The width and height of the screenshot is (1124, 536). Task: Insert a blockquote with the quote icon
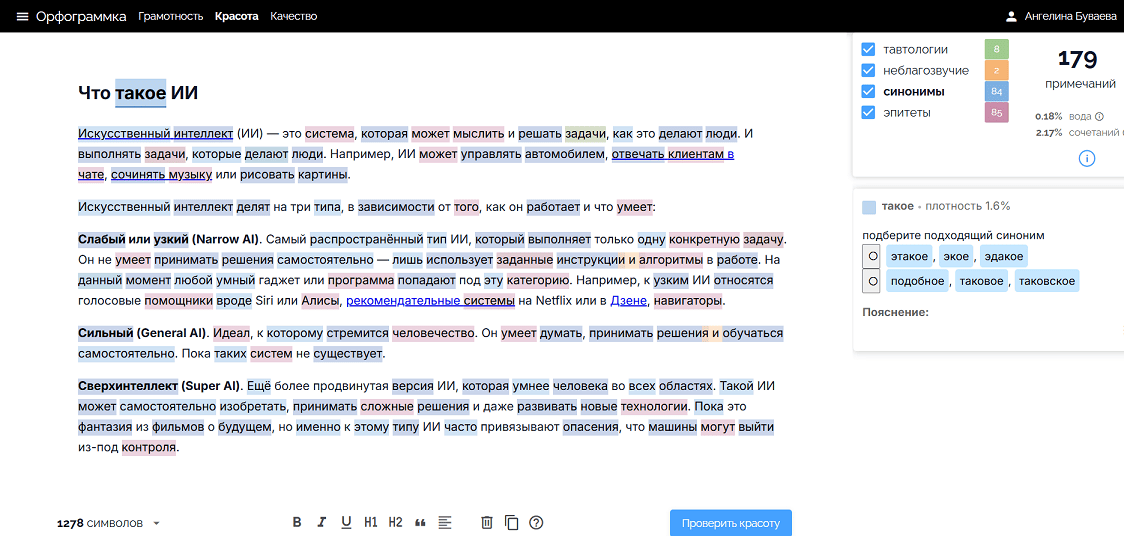point(420,522)
